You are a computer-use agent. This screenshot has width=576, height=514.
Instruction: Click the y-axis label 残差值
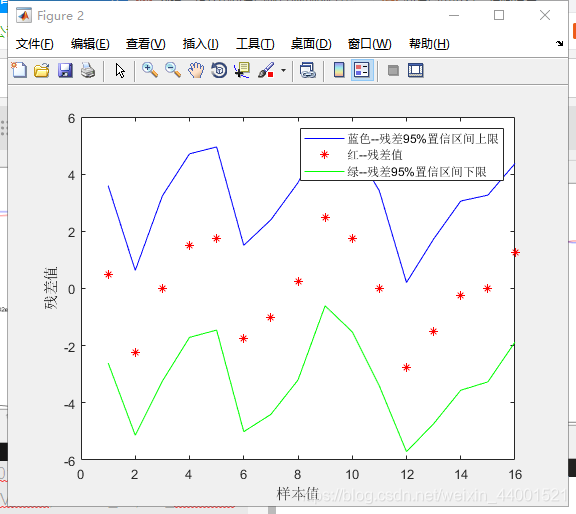(51, 288)
